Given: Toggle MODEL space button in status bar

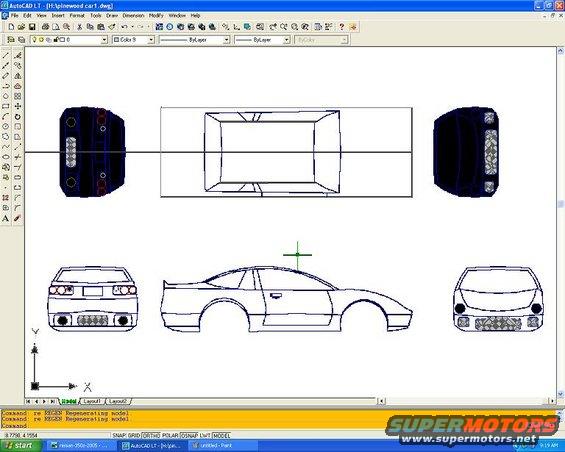Looking at the screenshot, I should [x=222, y=435].
